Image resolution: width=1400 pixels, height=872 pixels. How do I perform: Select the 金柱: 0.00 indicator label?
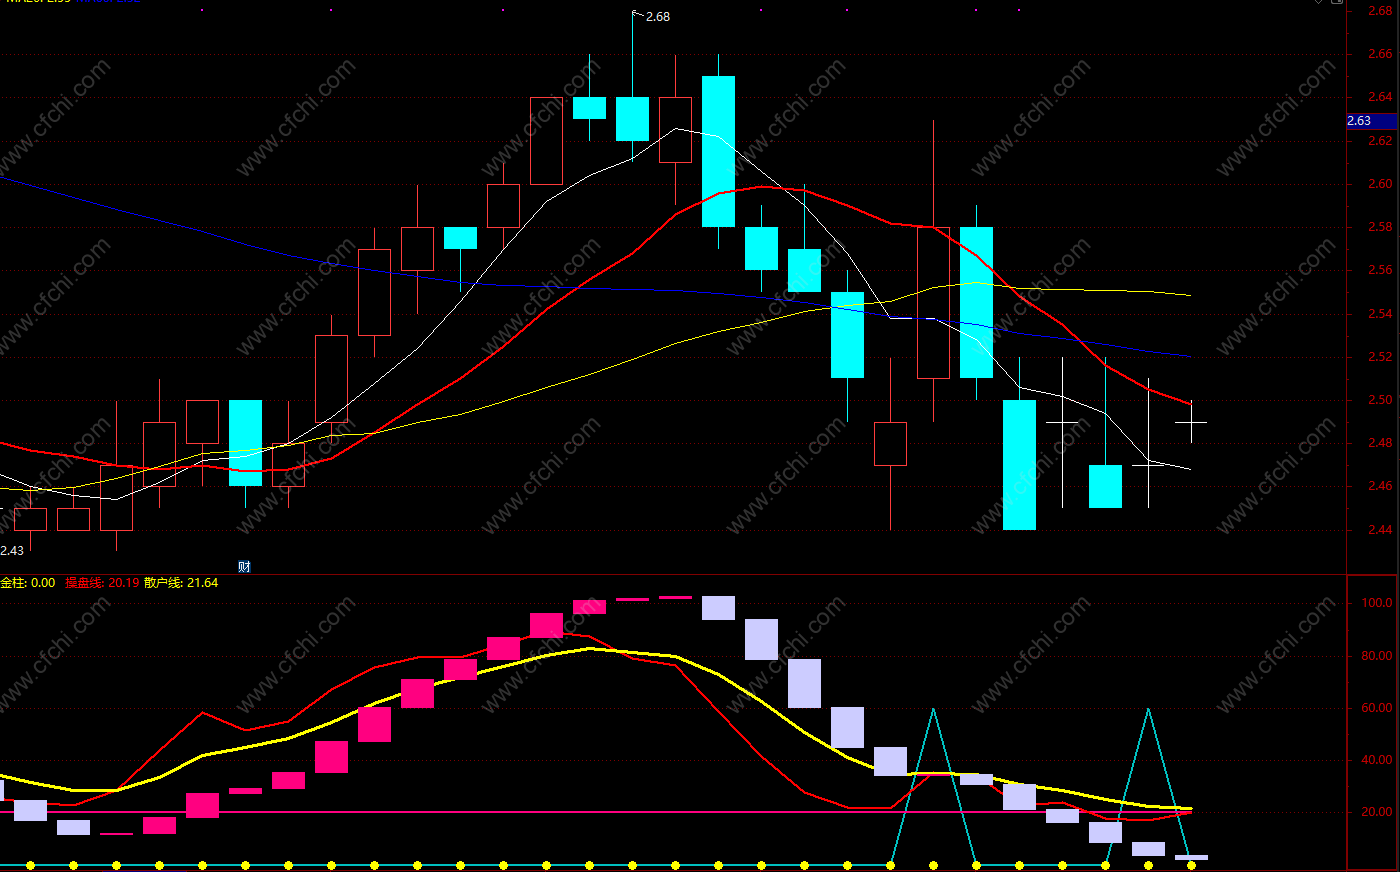28,583
